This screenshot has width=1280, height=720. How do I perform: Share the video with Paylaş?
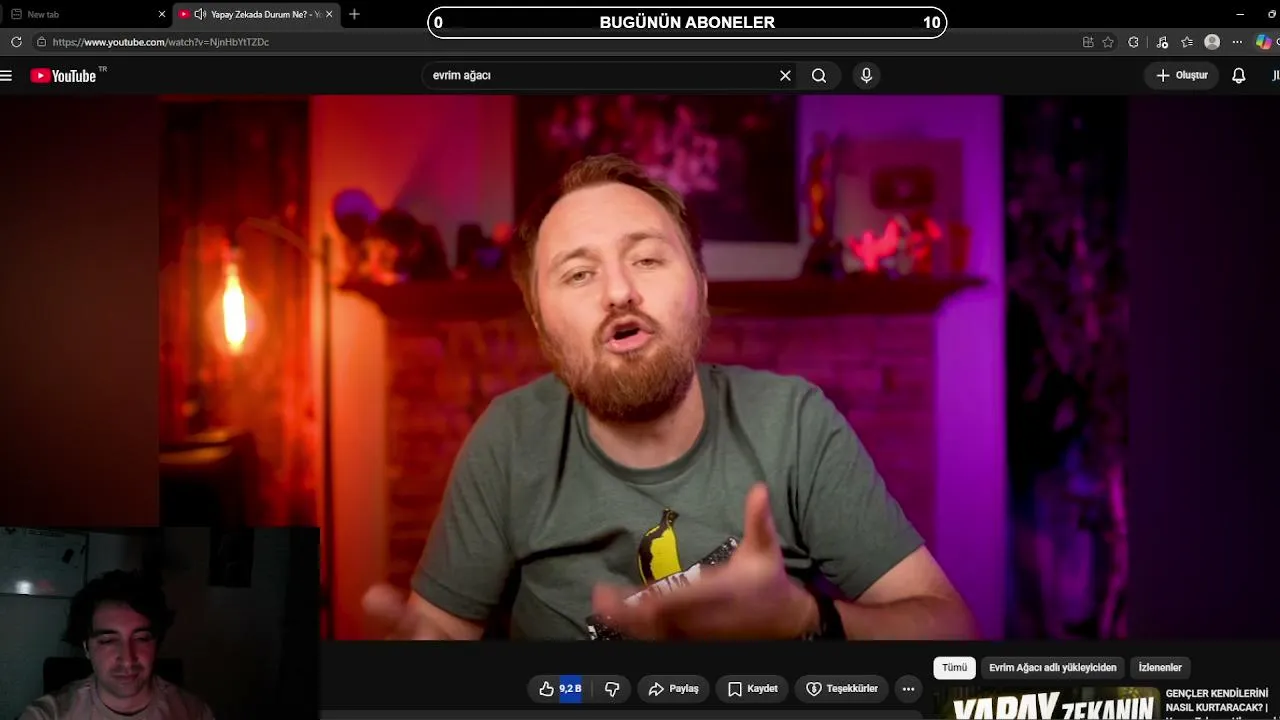673,689
